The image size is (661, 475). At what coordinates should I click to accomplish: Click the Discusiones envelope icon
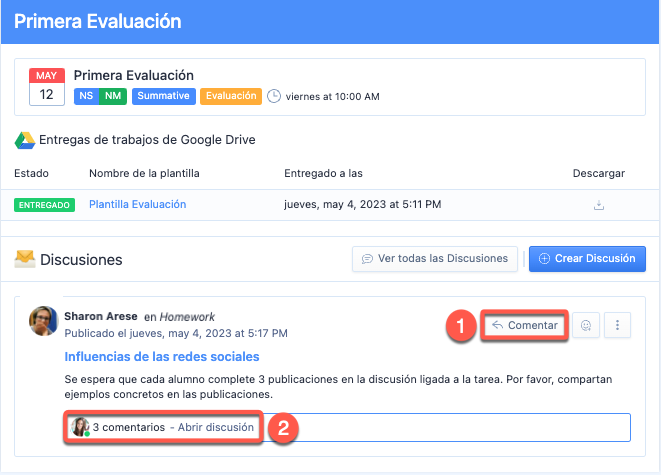24,259
